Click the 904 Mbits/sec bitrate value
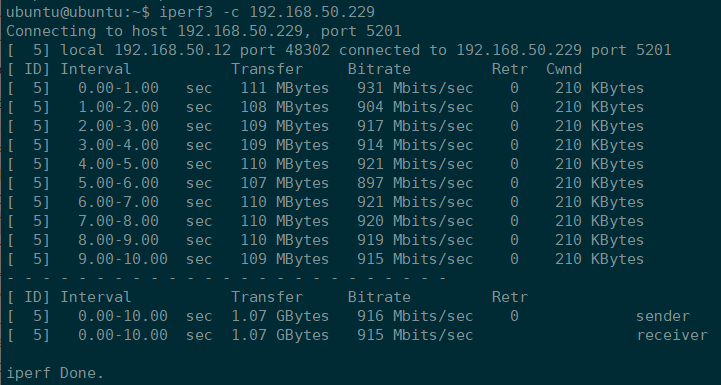The height and width of the screenshot is (385, 721). [x=415, y=107]
